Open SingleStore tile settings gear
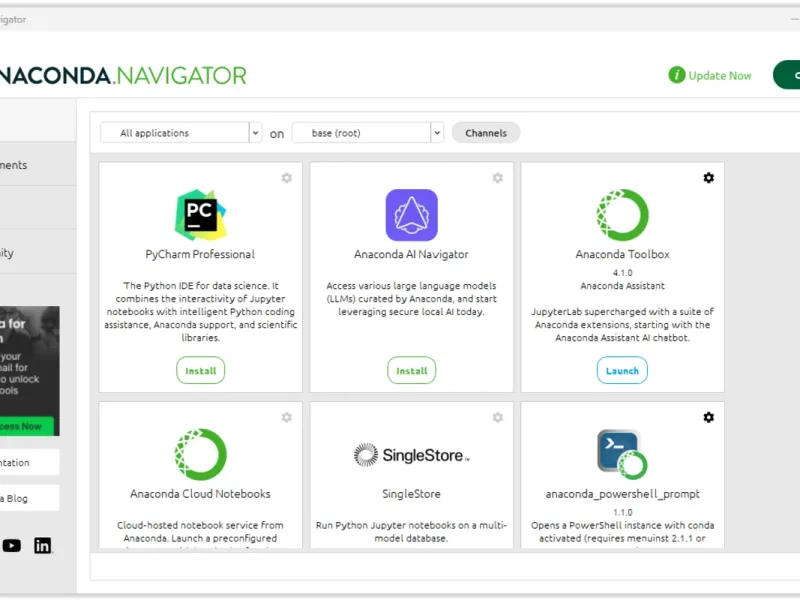Image resolution: width=800 pixels, height=600 pixels. [x=497, y=417]
